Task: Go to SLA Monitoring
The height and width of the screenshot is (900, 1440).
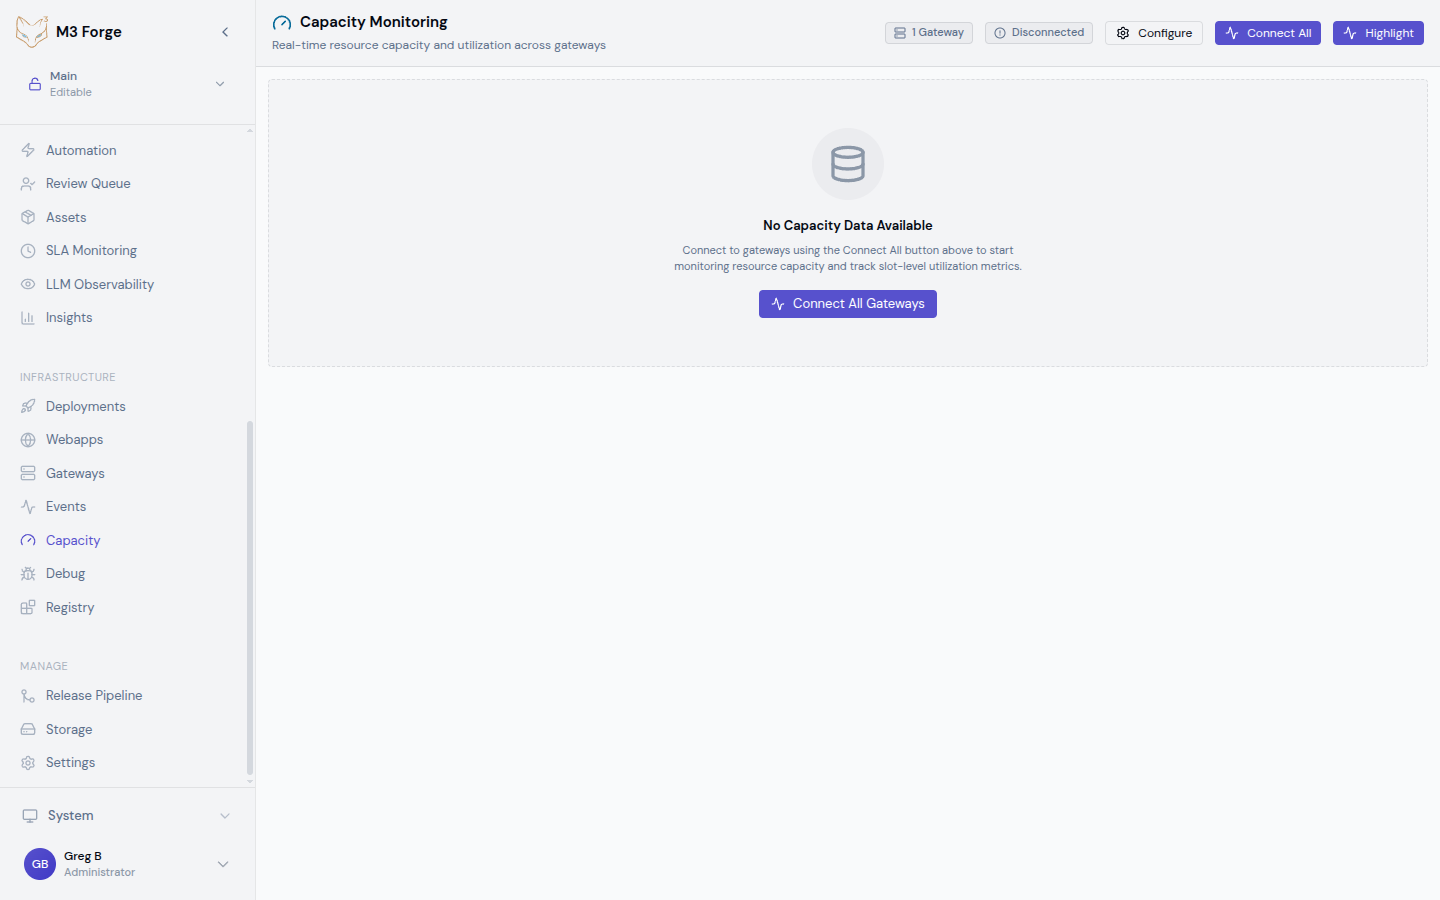Action: click(x=91, y=250)
